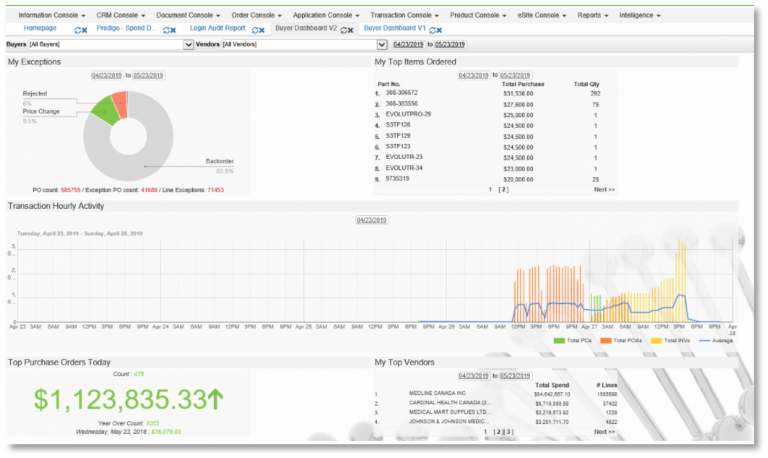Click the green Price Change pie slice
The height and width of the screenshot is (458, 768).
[107, 111]
